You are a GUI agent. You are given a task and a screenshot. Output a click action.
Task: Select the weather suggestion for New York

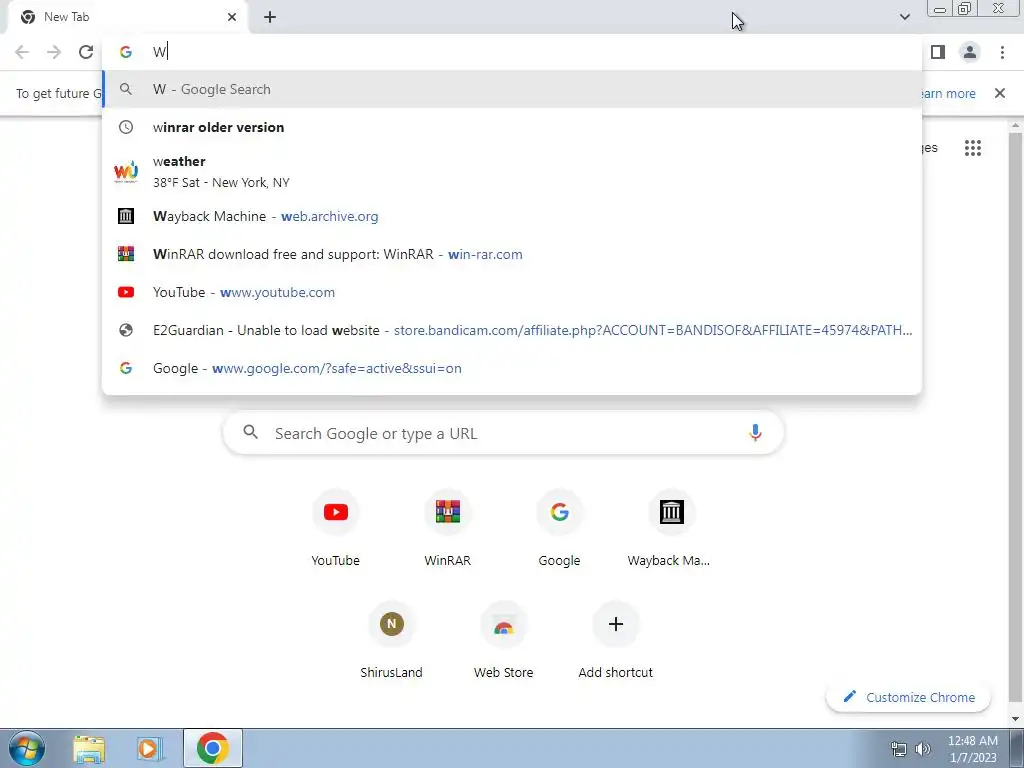click(512, 172)
